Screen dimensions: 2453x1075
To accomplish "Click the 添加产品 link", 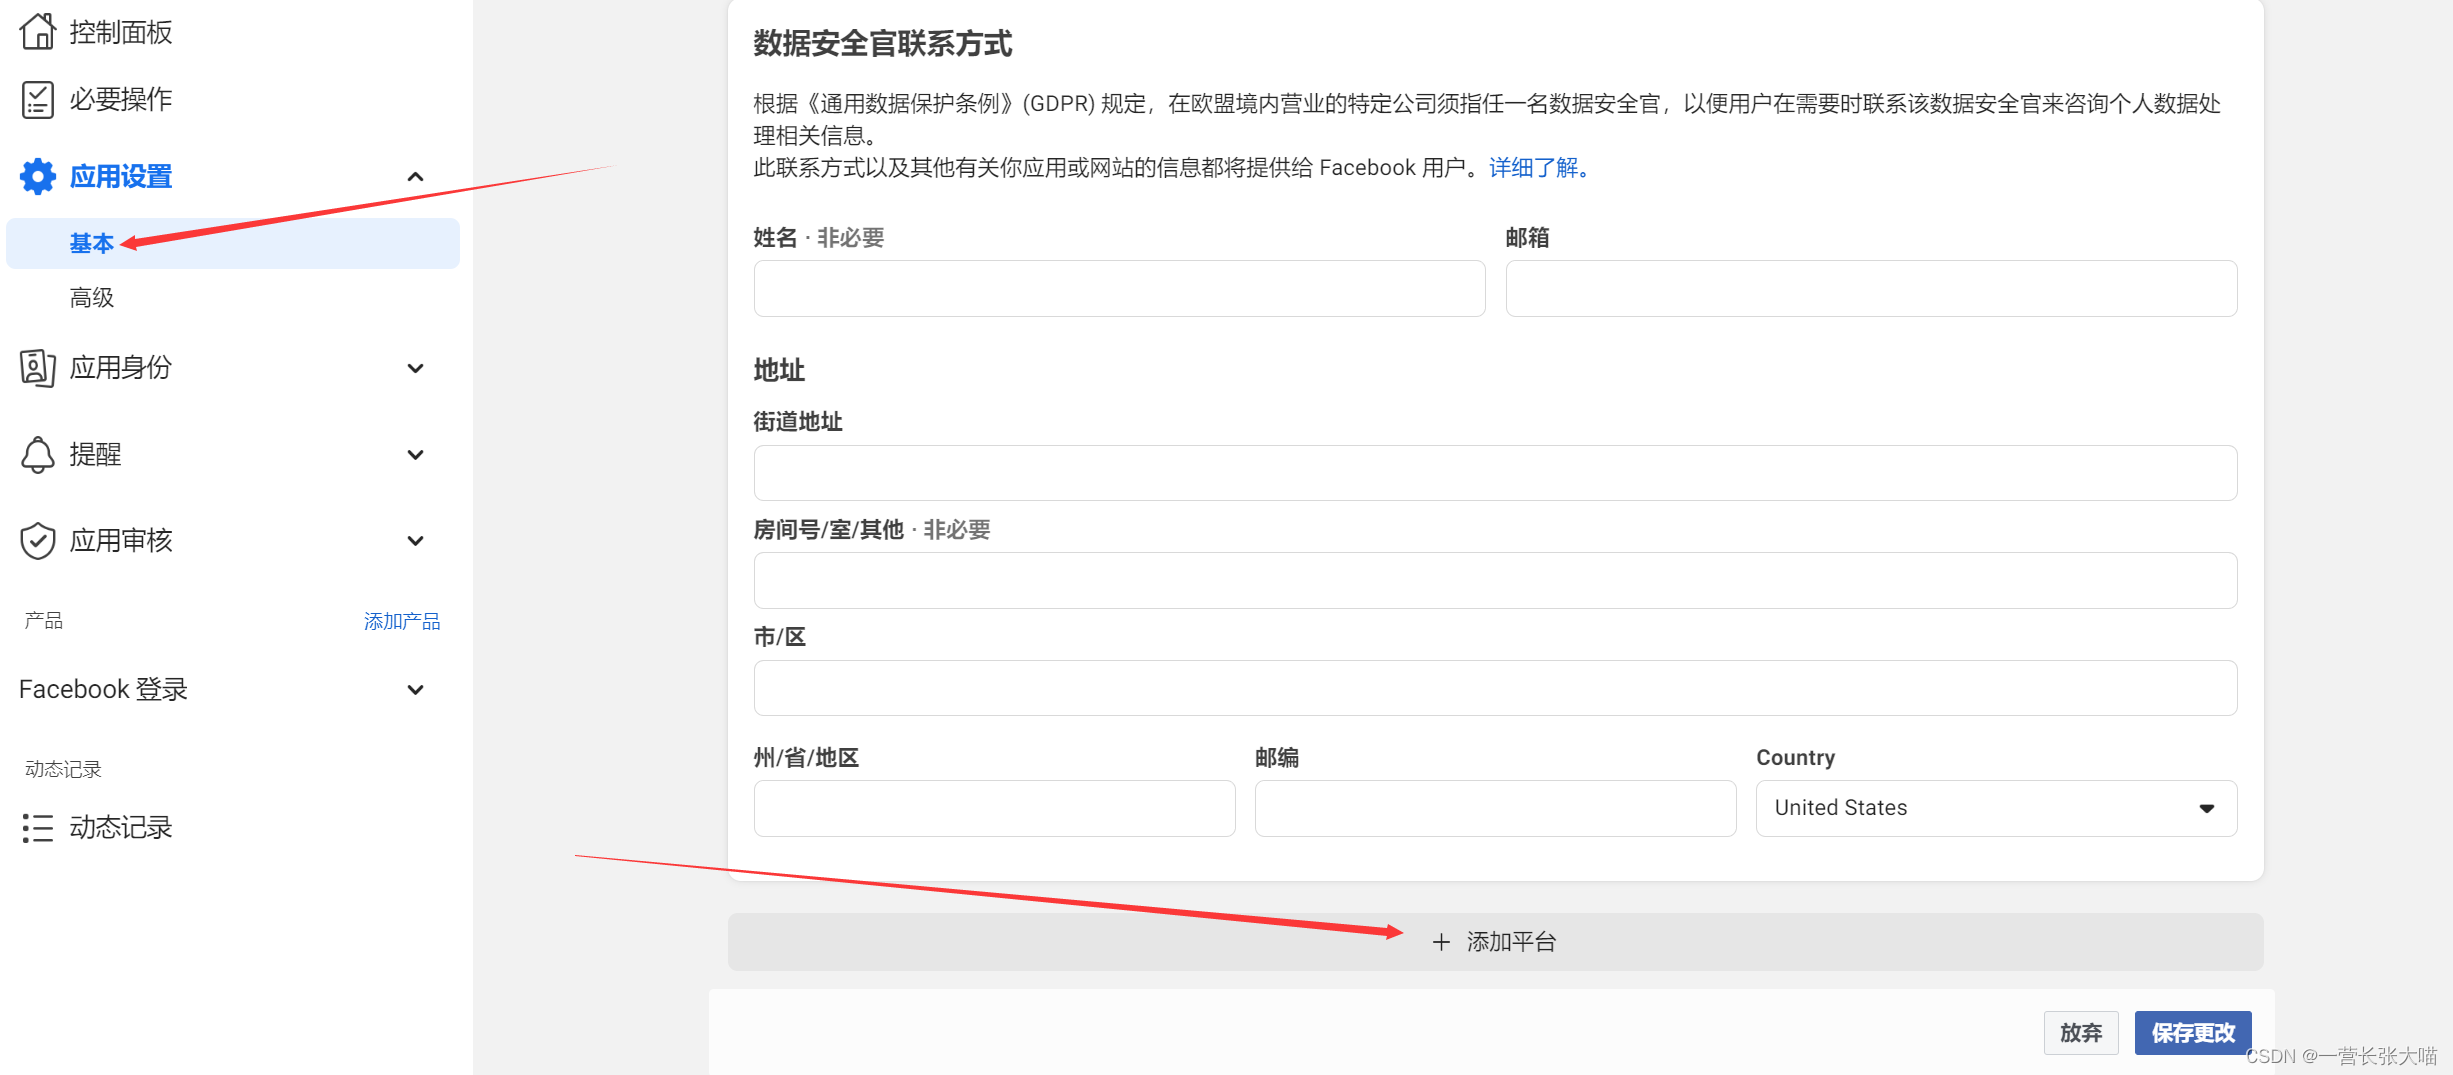I will (x=402, y=620).
